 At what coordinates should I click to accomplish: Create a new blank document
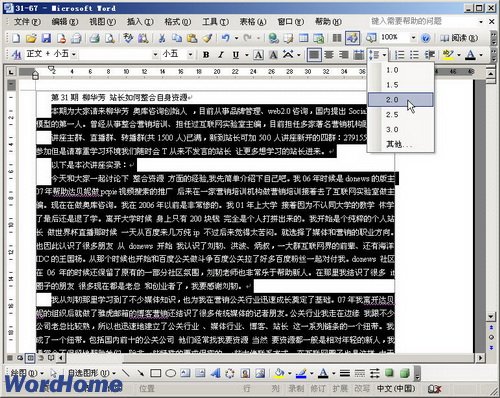(x=16, y=38)
